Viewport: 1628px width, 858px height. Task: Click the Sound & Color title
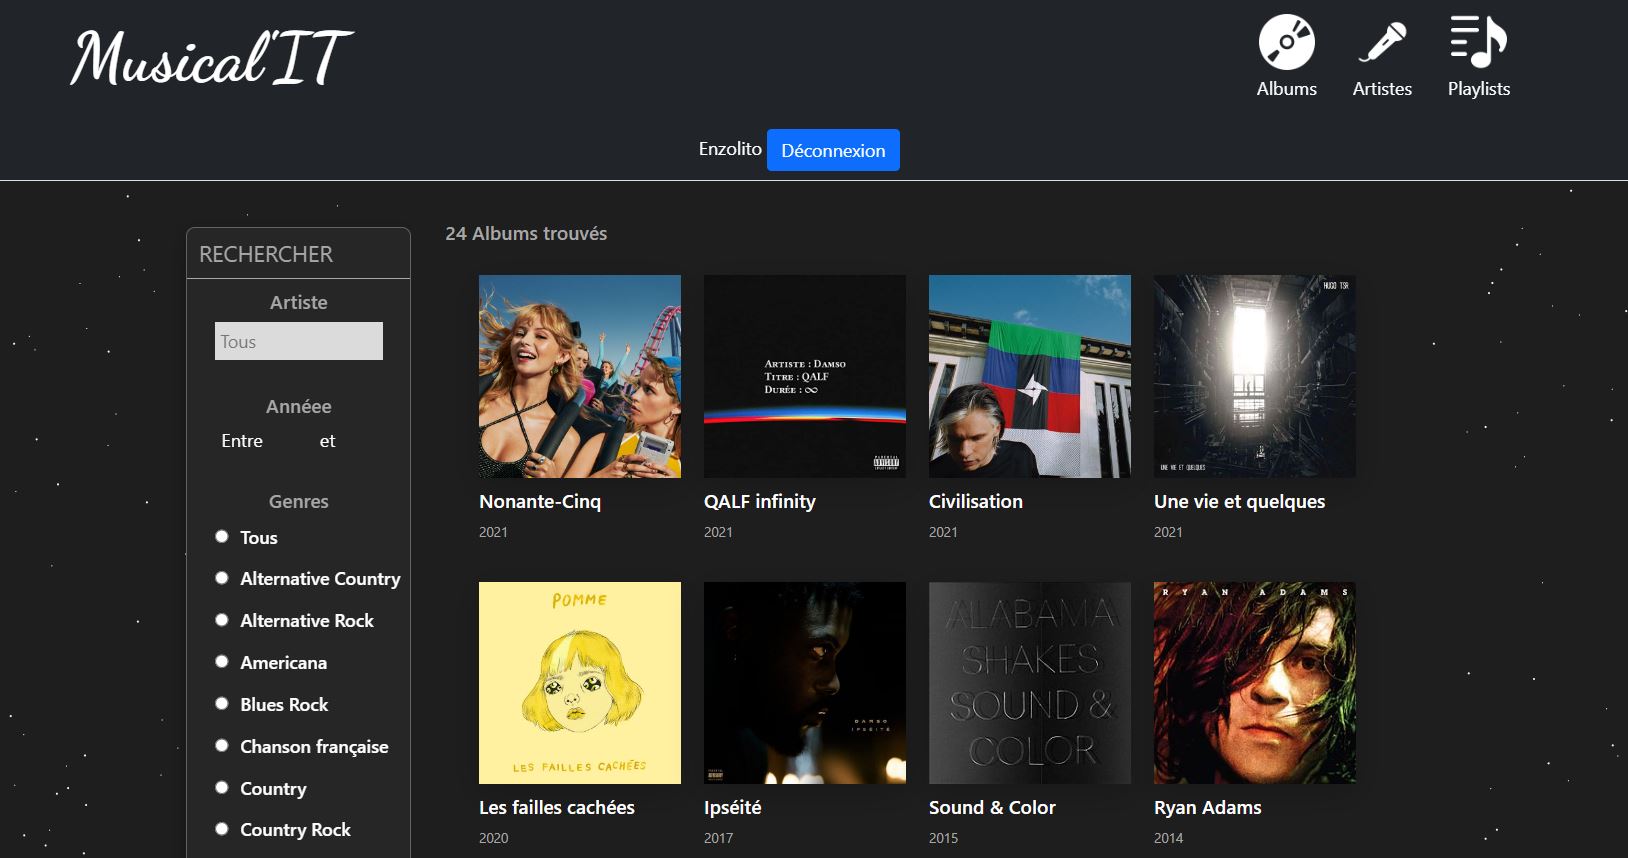(x=992, y=808)
